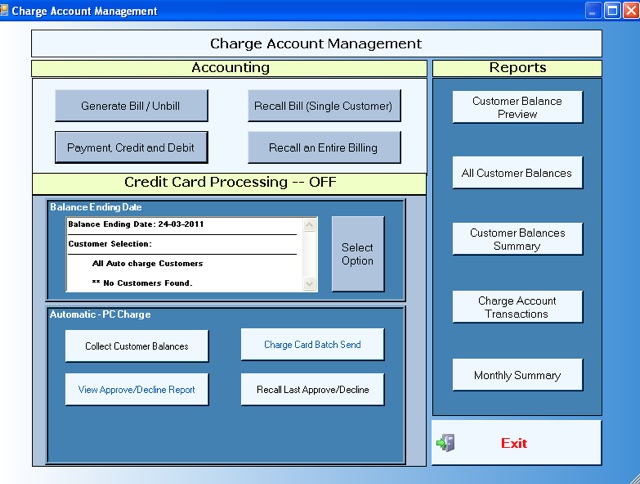Image resolution: width=640 pixels, height=484 pixels.
Task: Open Charge Account Transactions report
Action: 517,307
